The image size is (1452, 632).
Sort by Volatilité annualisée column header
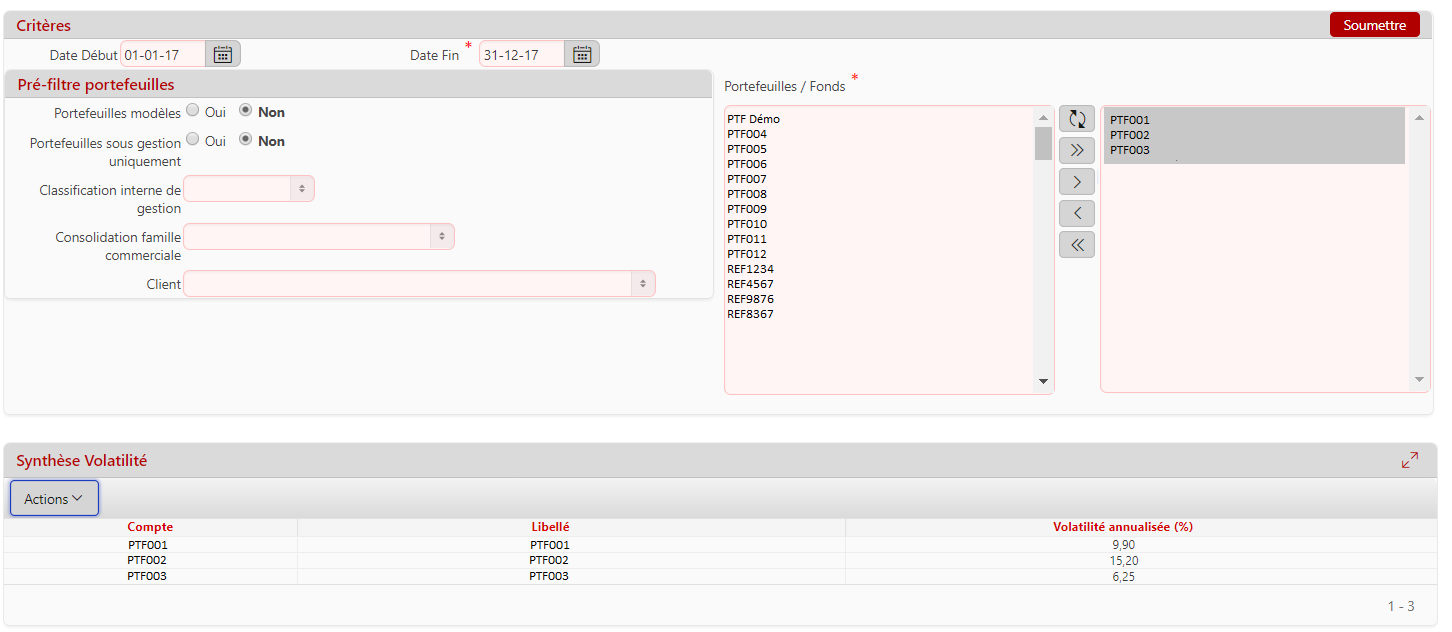pos(1122,527)
